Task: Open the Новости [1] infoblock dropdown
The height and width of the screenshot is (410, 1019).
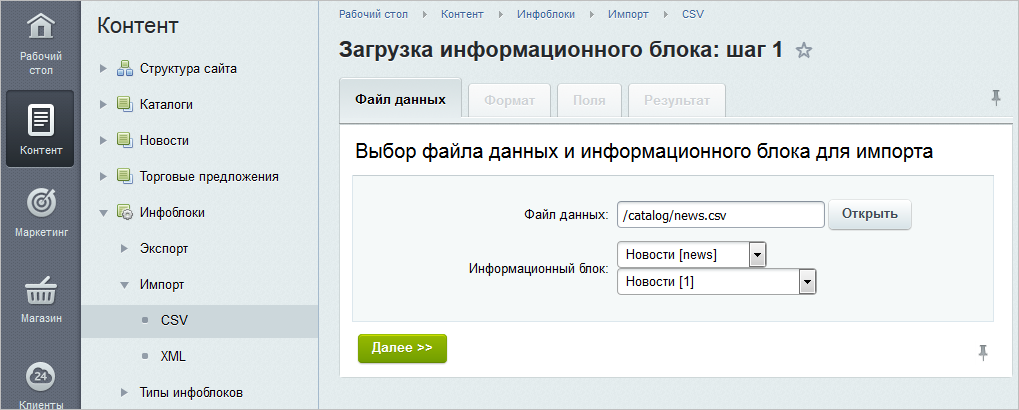Action: (x=807, y=283)
